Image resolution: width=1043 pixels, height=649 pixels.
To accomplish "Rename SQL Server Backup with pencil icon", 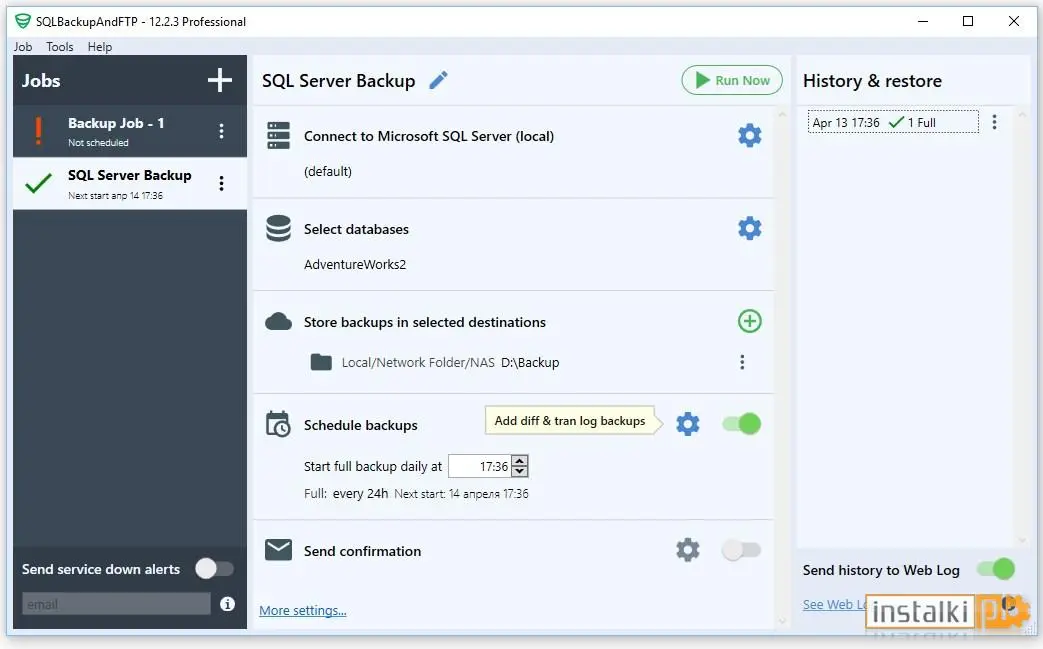I will click(x=438, y=80).
